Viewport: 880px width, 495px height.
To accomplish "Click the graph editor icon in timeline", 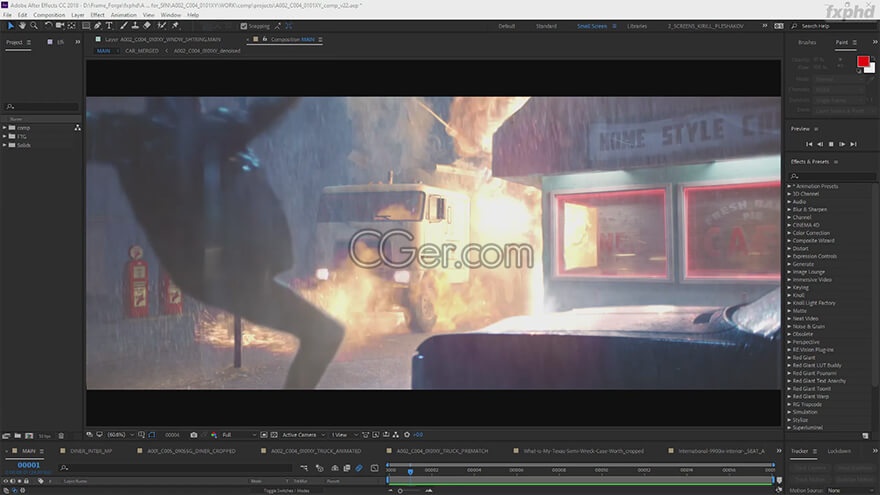I will (x=374, y=468).
